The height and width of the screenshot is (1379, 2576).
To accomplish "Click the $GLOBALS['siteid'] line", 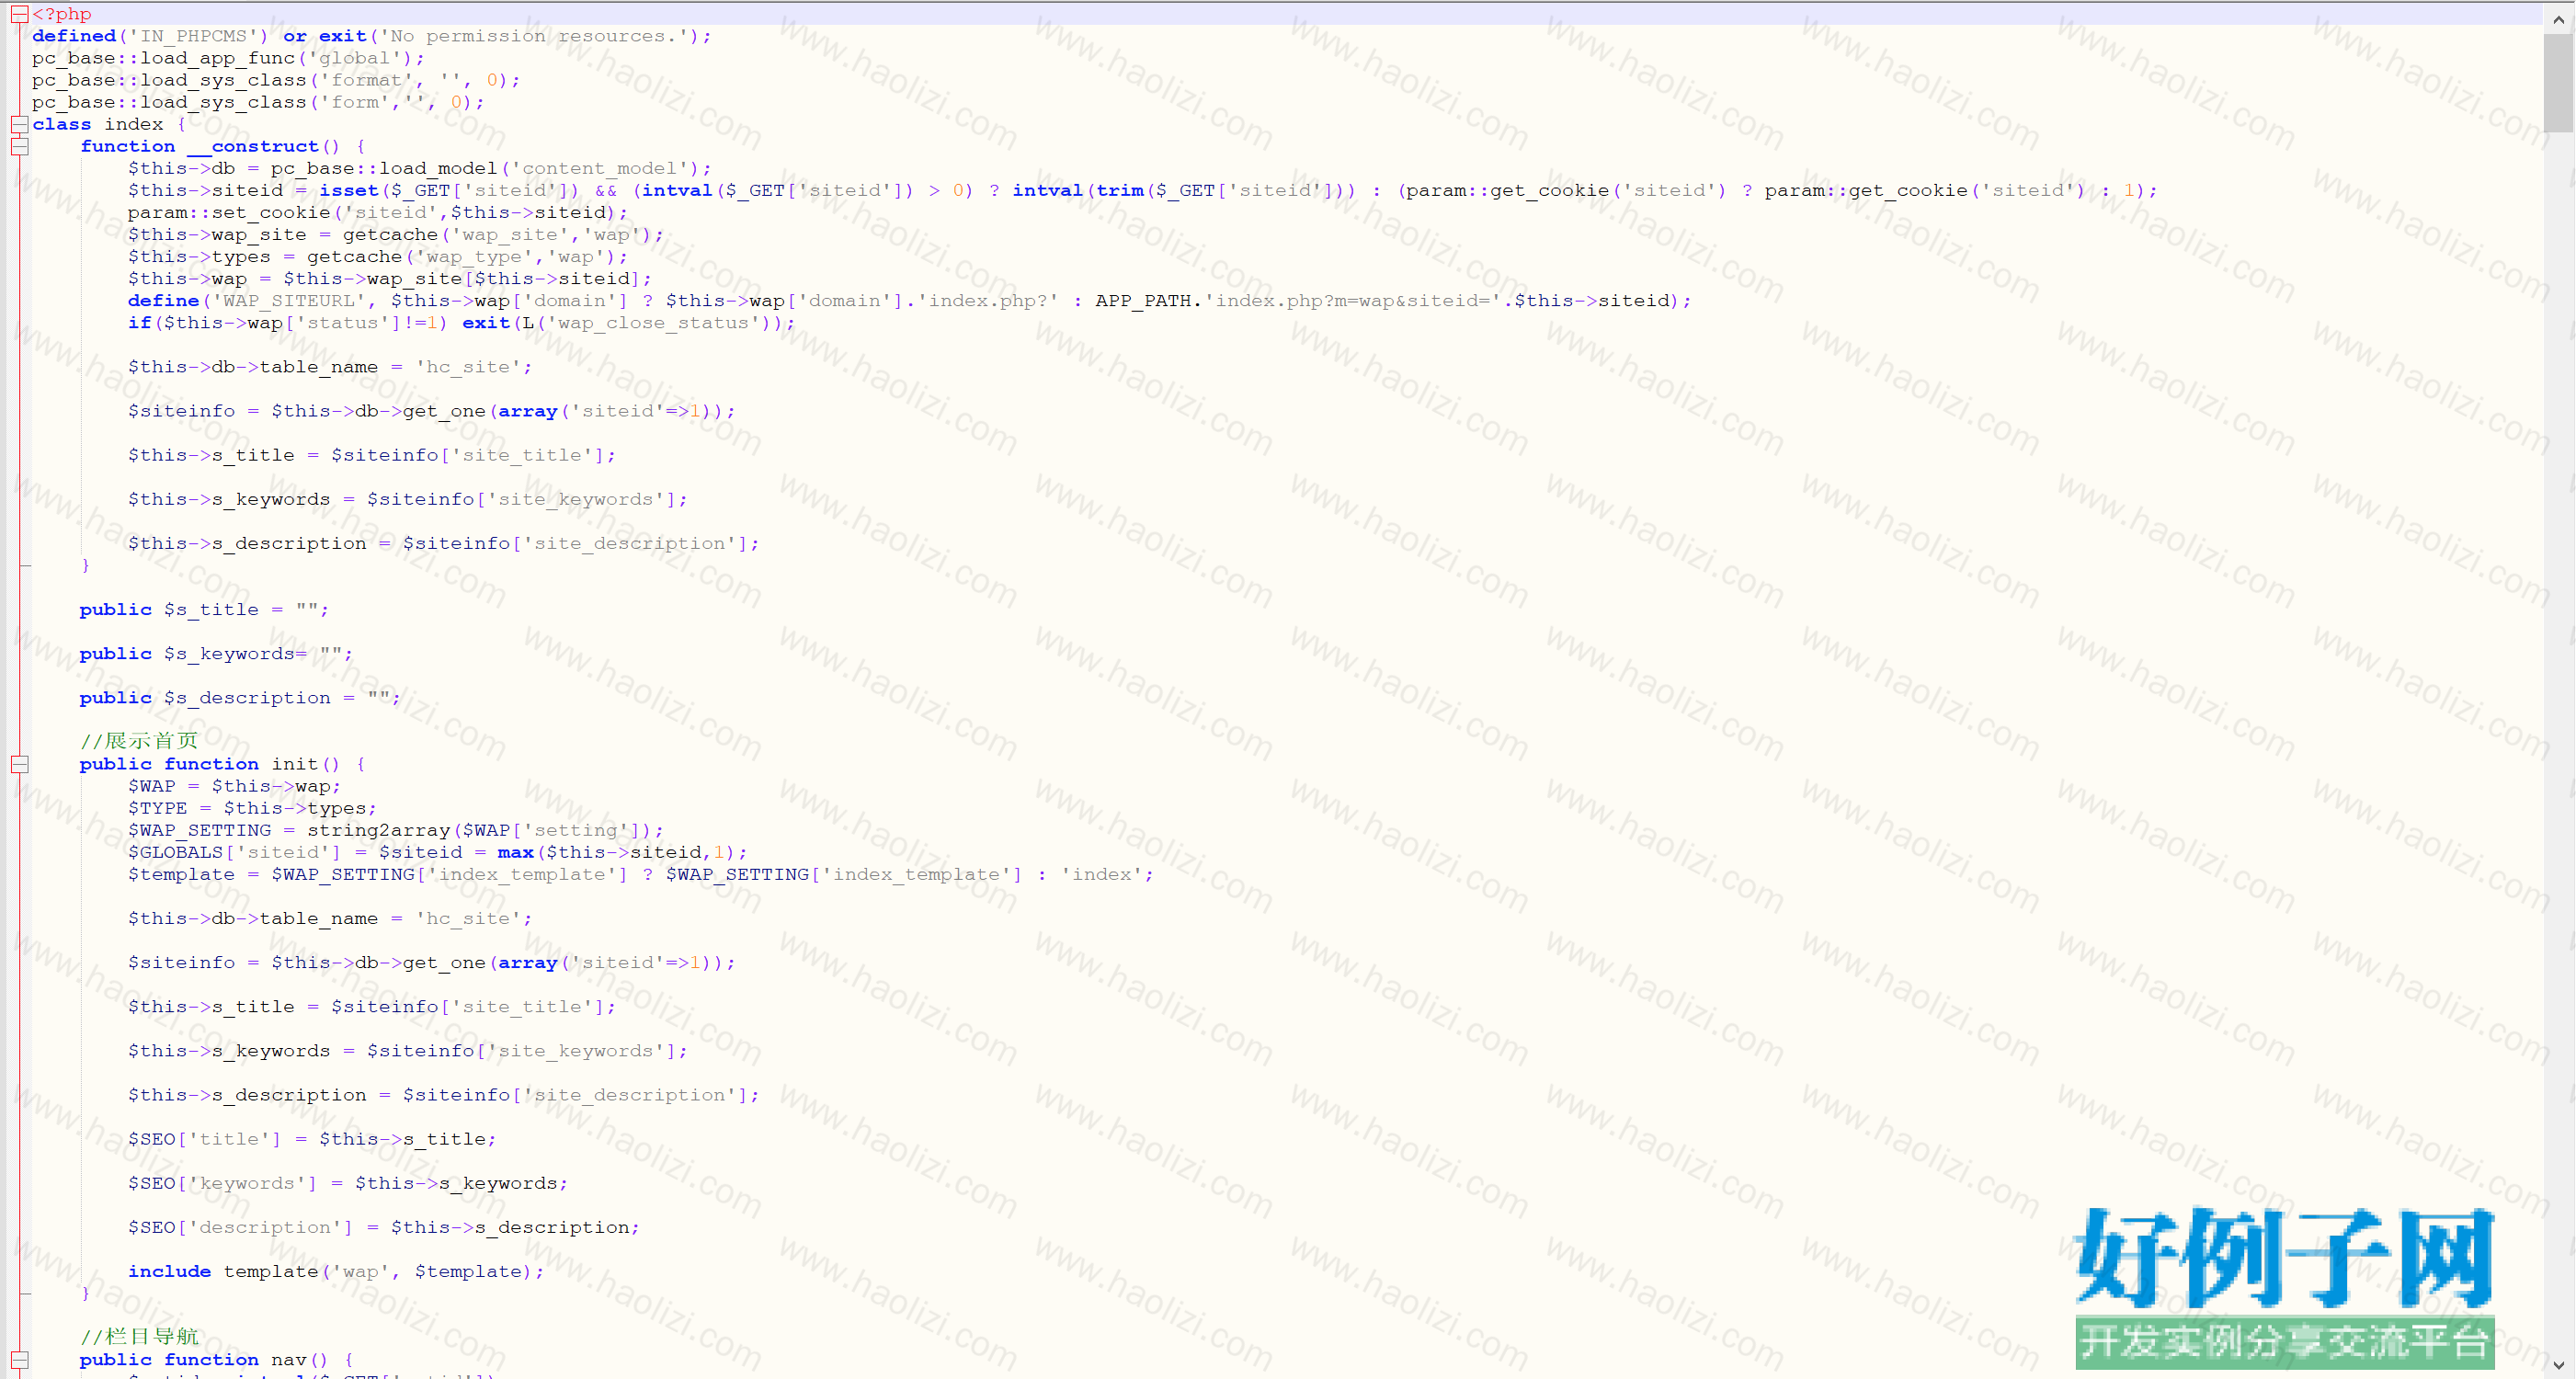I will [x=437, y=852].
